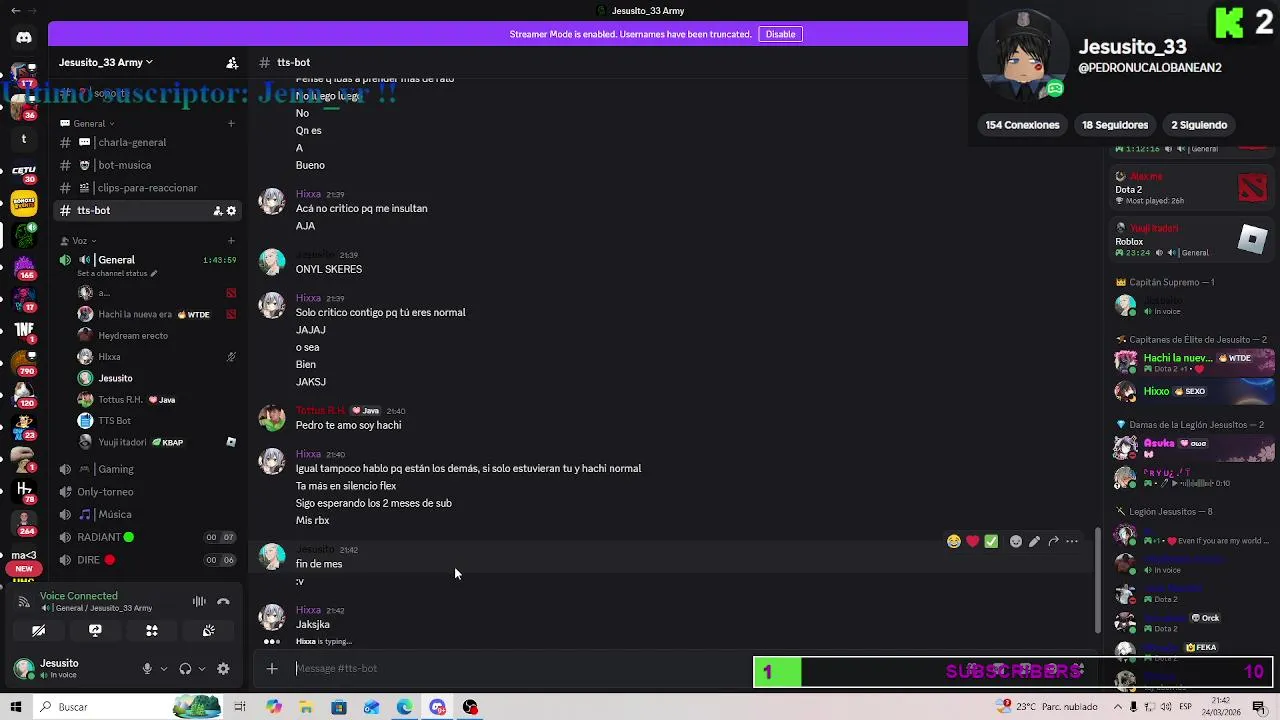
Task: Open Hixxa avatar on 'Jaksjka' message
Action: click(272, 617)
